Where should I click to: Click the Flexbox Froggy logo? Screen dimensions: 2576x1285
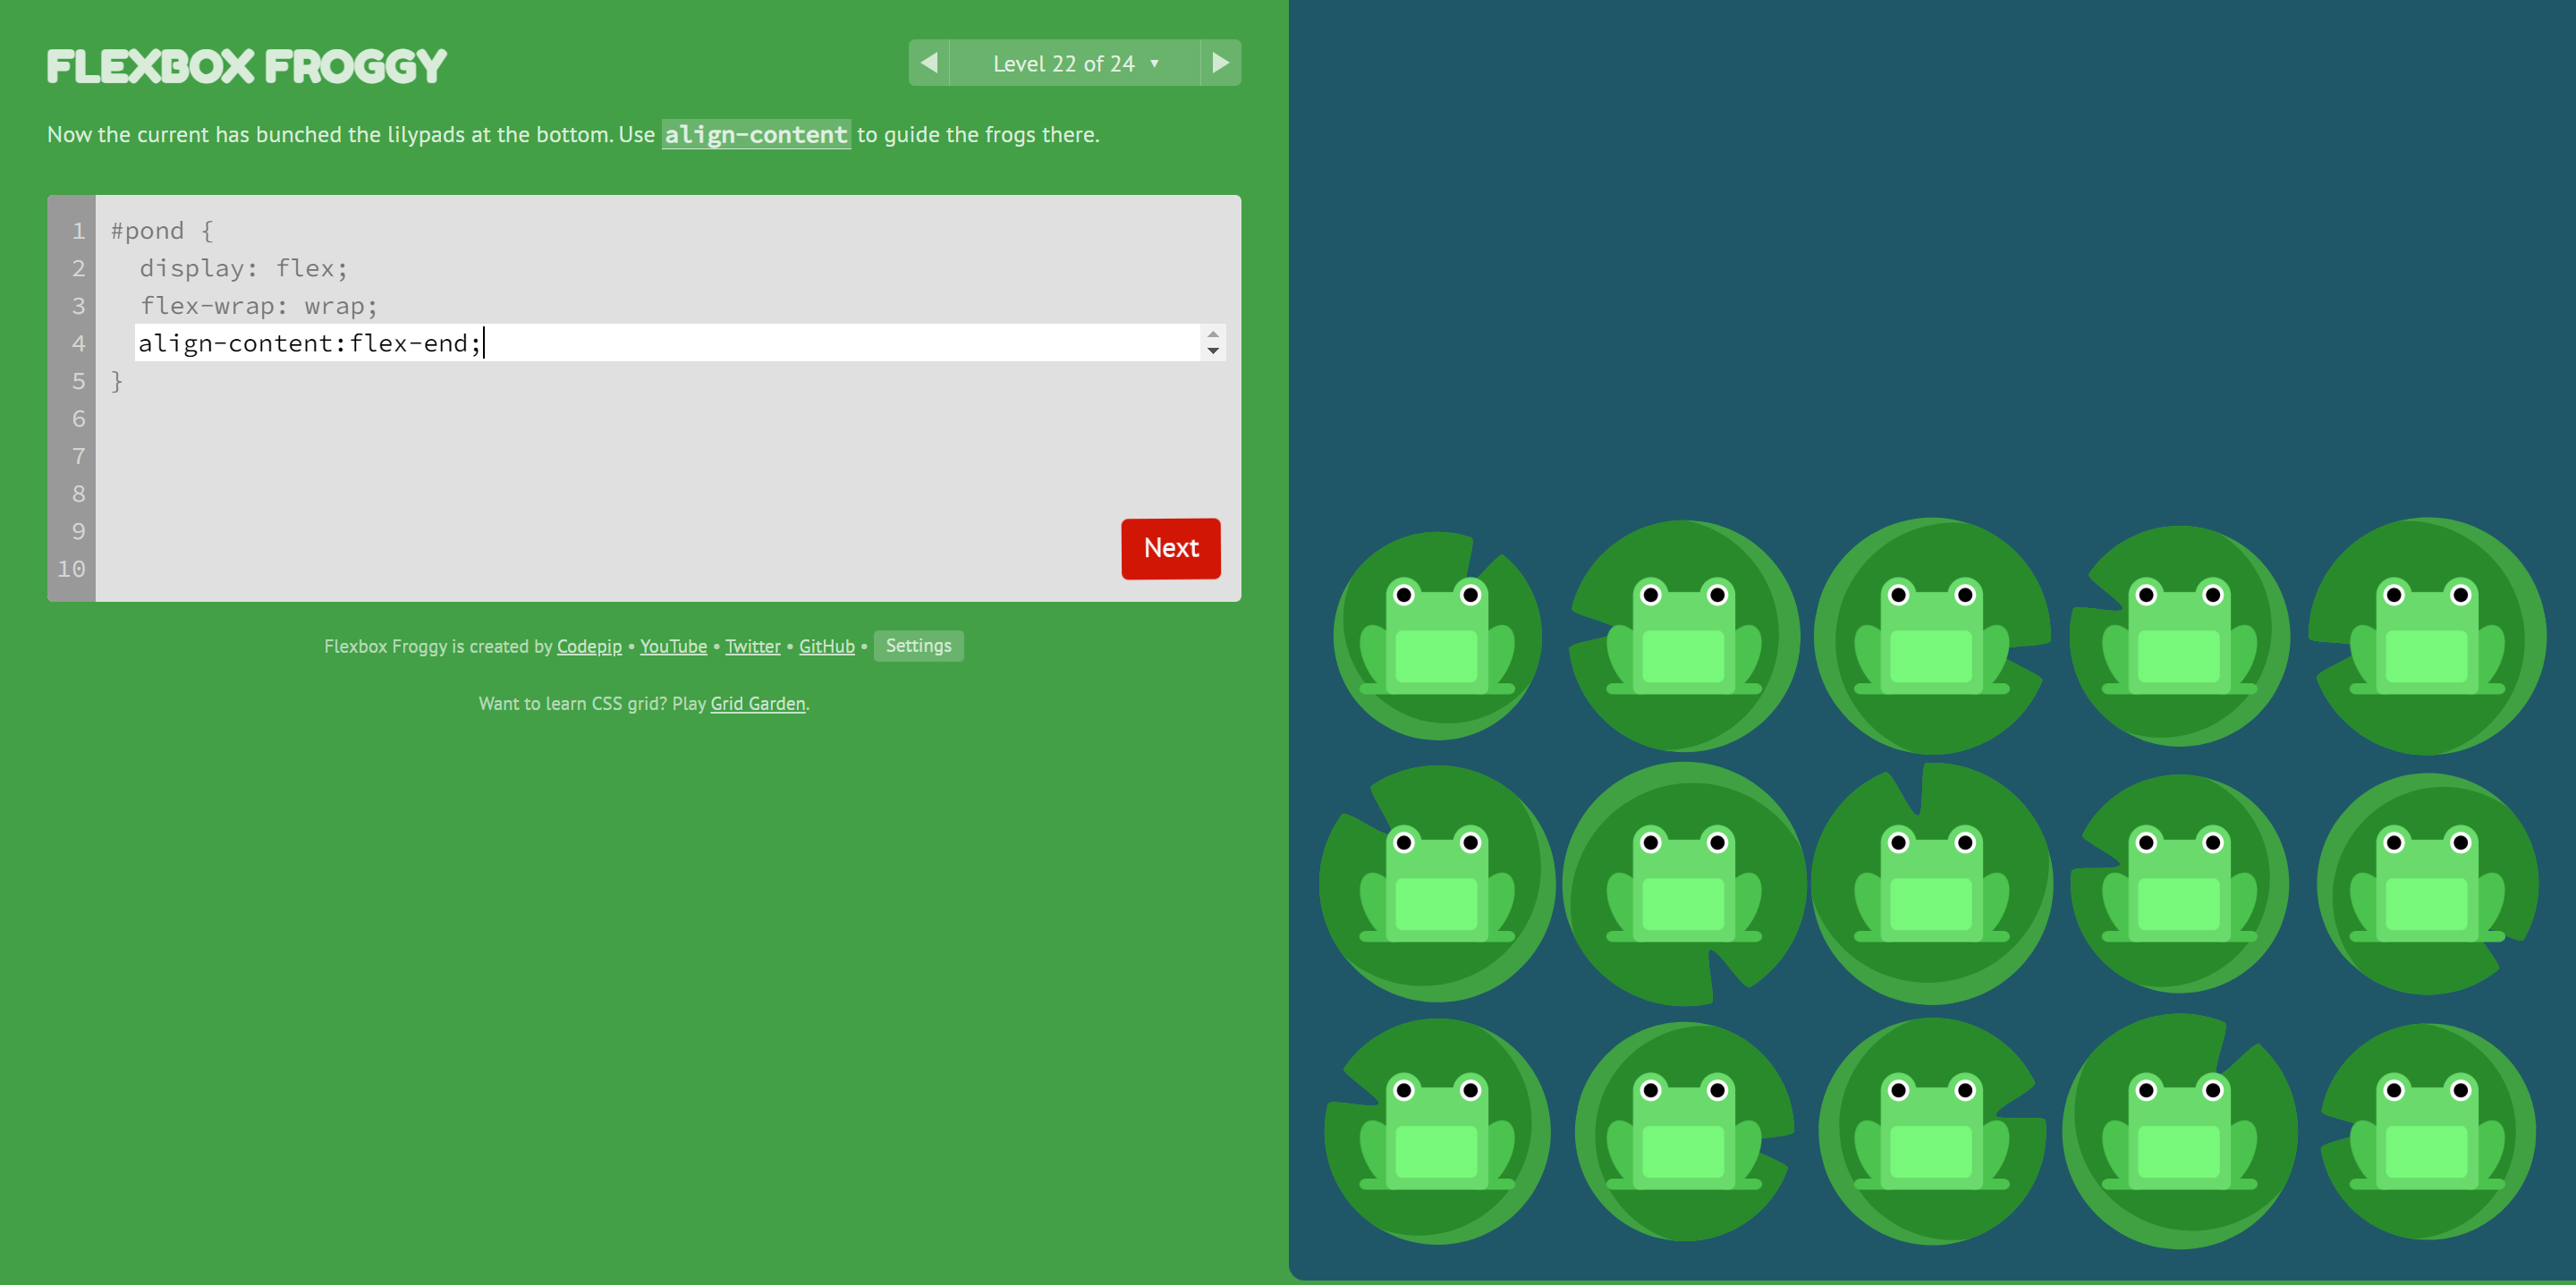[x=246, y=64]
